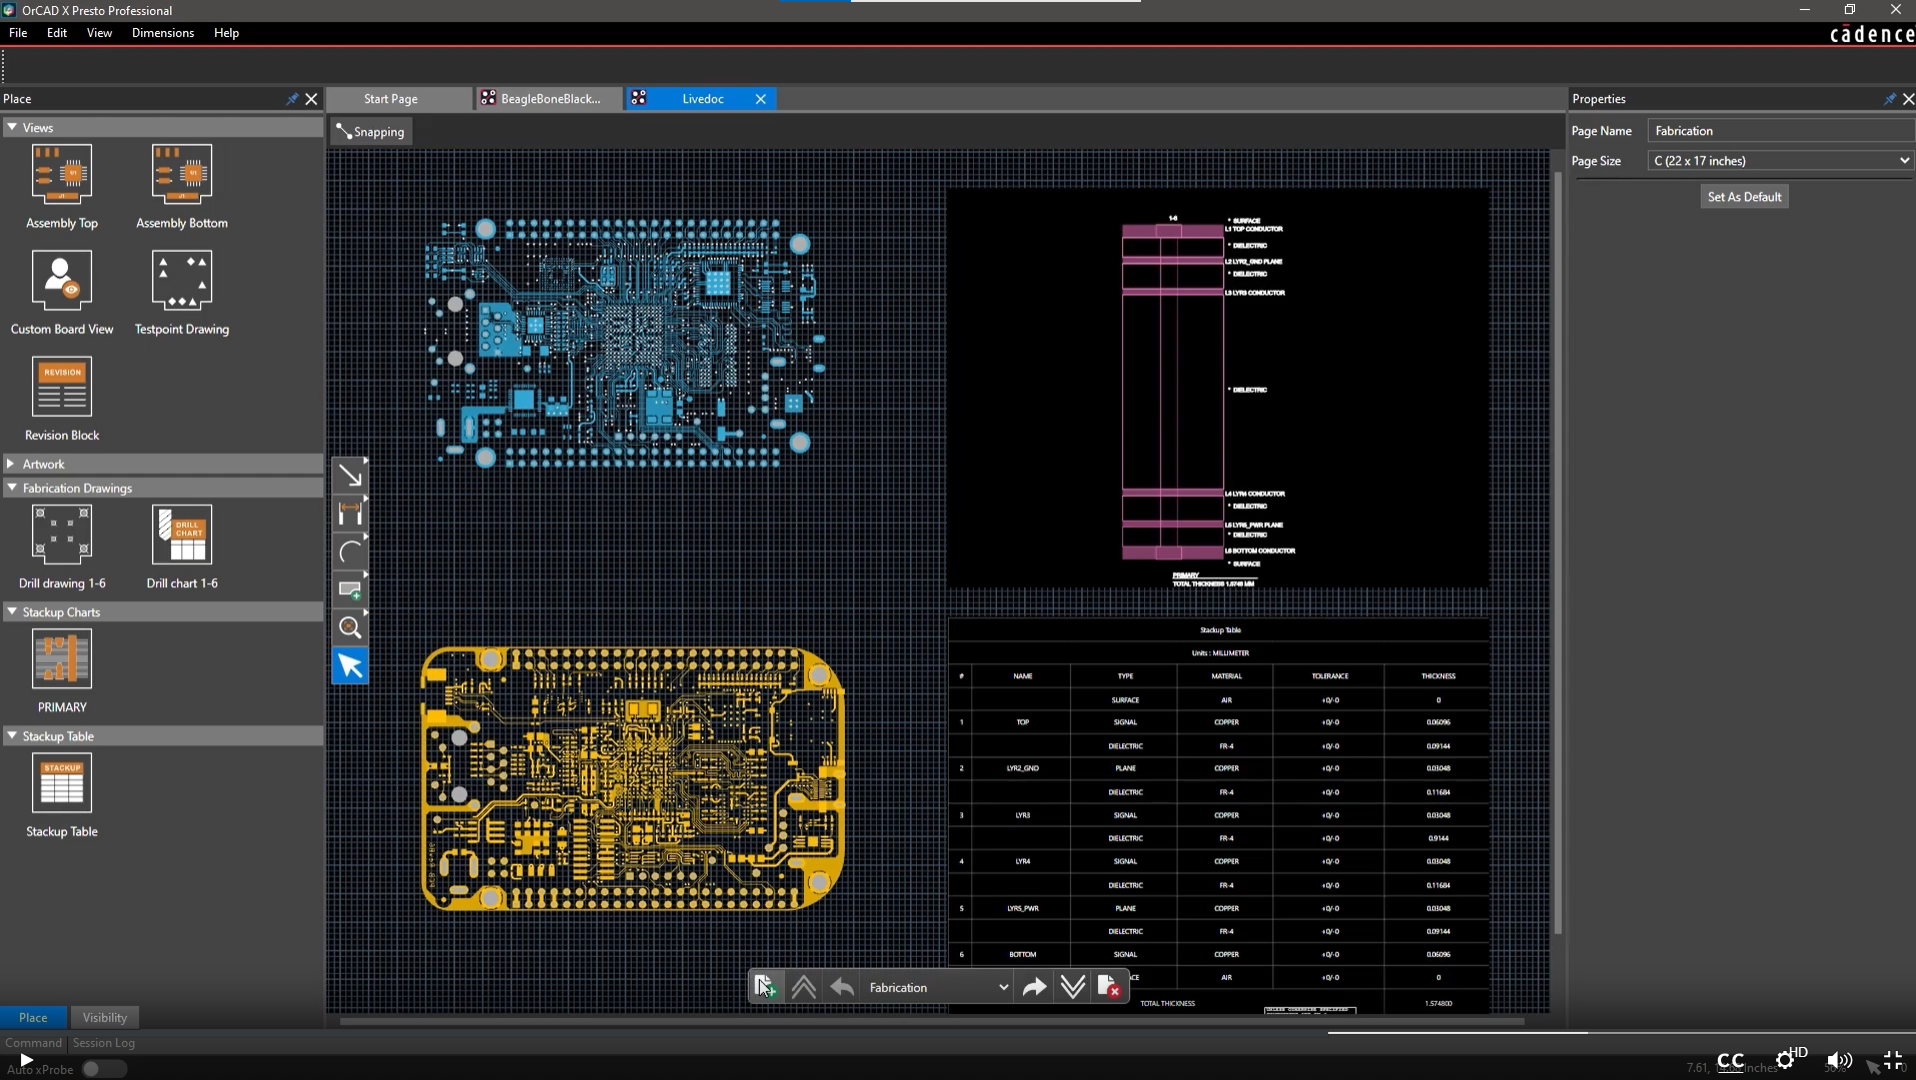
Task: Play the video
Action: tap(27, 1060)
